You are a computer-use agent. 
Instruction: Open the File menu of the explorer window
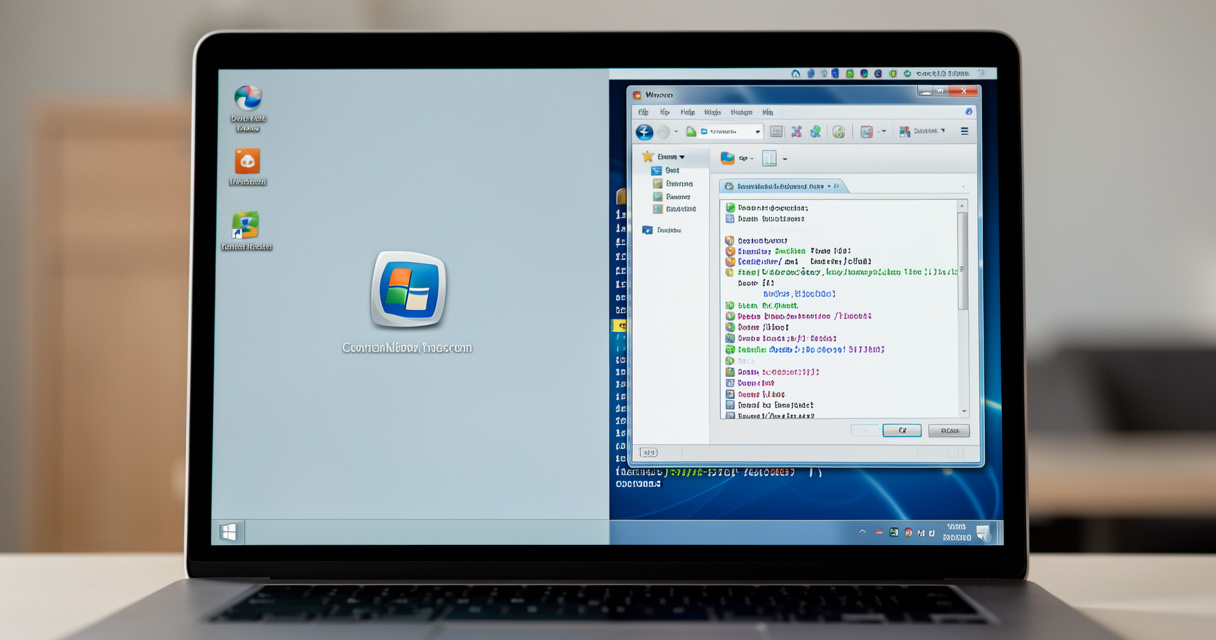click(x=643, y=112)
